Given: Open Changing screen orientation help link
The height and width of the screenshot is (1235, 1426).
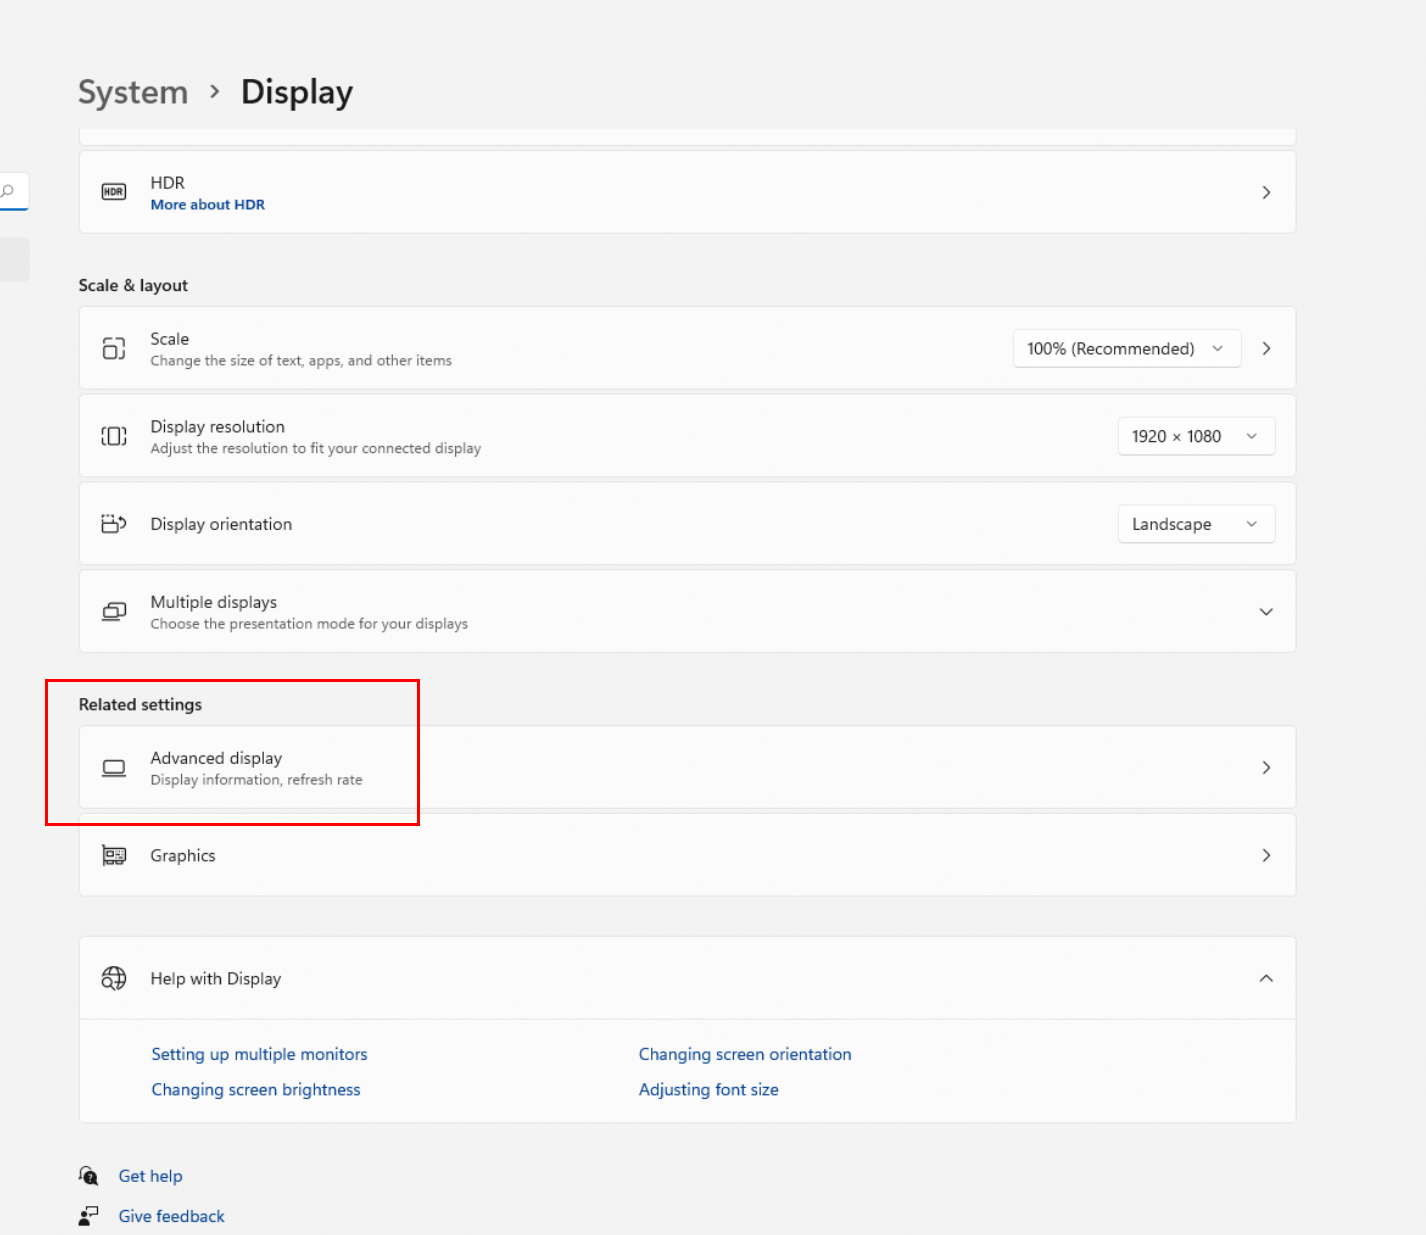Looking at the screenshot, I should coord(745,1054).
